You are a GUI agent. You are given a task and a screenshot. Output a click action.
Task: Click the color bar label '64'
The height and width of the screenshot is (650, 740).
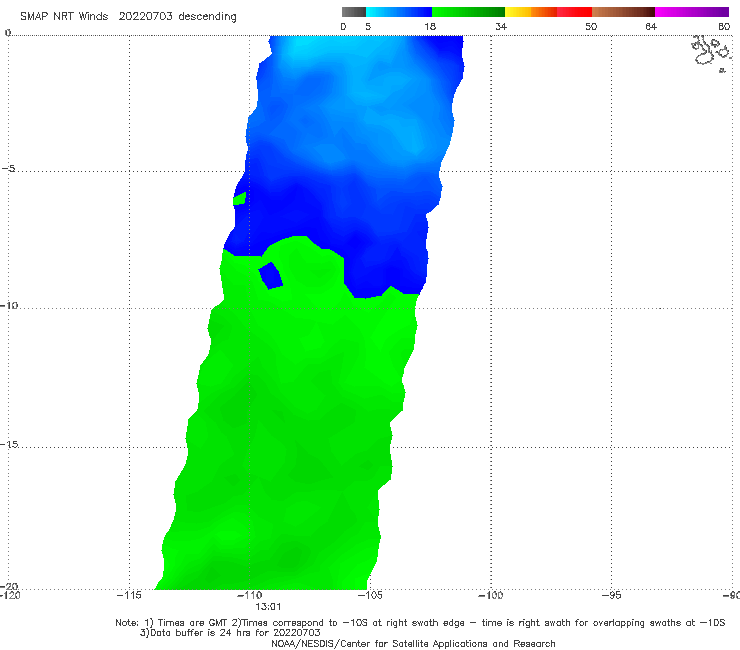[651, 27]
